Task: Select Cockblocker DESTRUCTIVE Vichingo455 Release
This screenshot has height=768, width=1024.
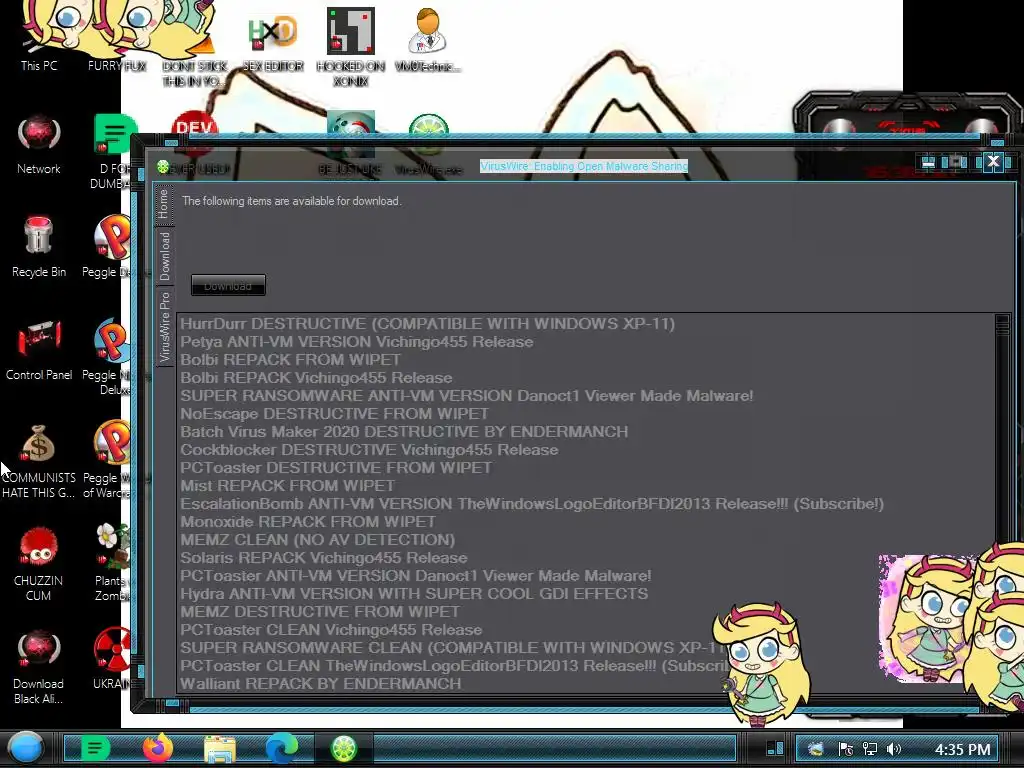Action: click(x=370, y=450)
